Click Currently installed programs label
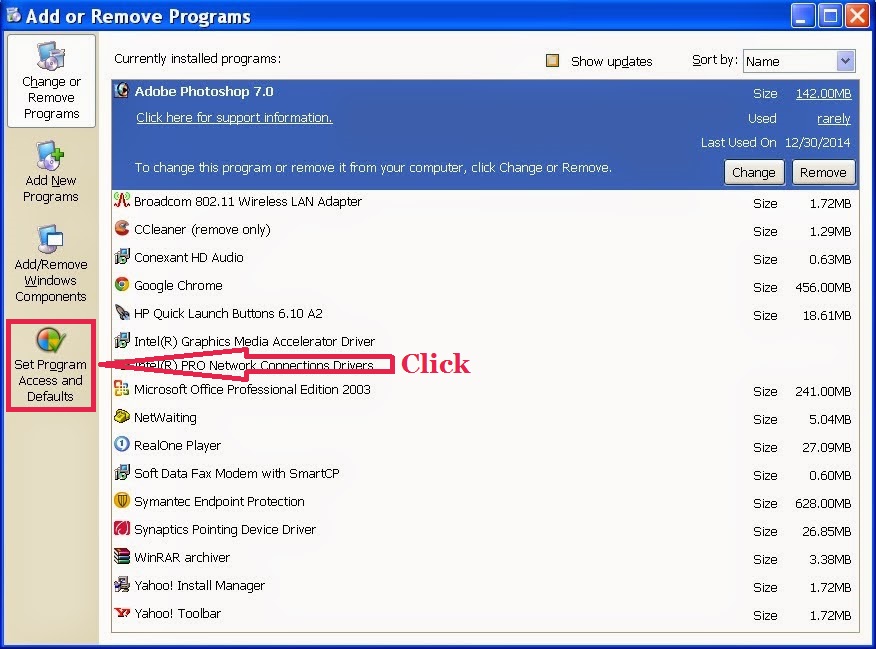The image size is (876, 649). point(197,59)
